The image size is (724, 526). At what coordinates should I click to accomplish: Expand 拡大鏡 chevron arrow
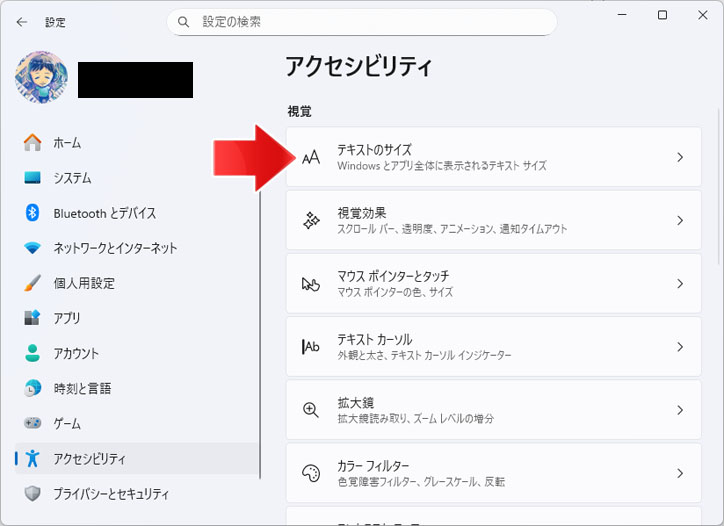point(680,410)
